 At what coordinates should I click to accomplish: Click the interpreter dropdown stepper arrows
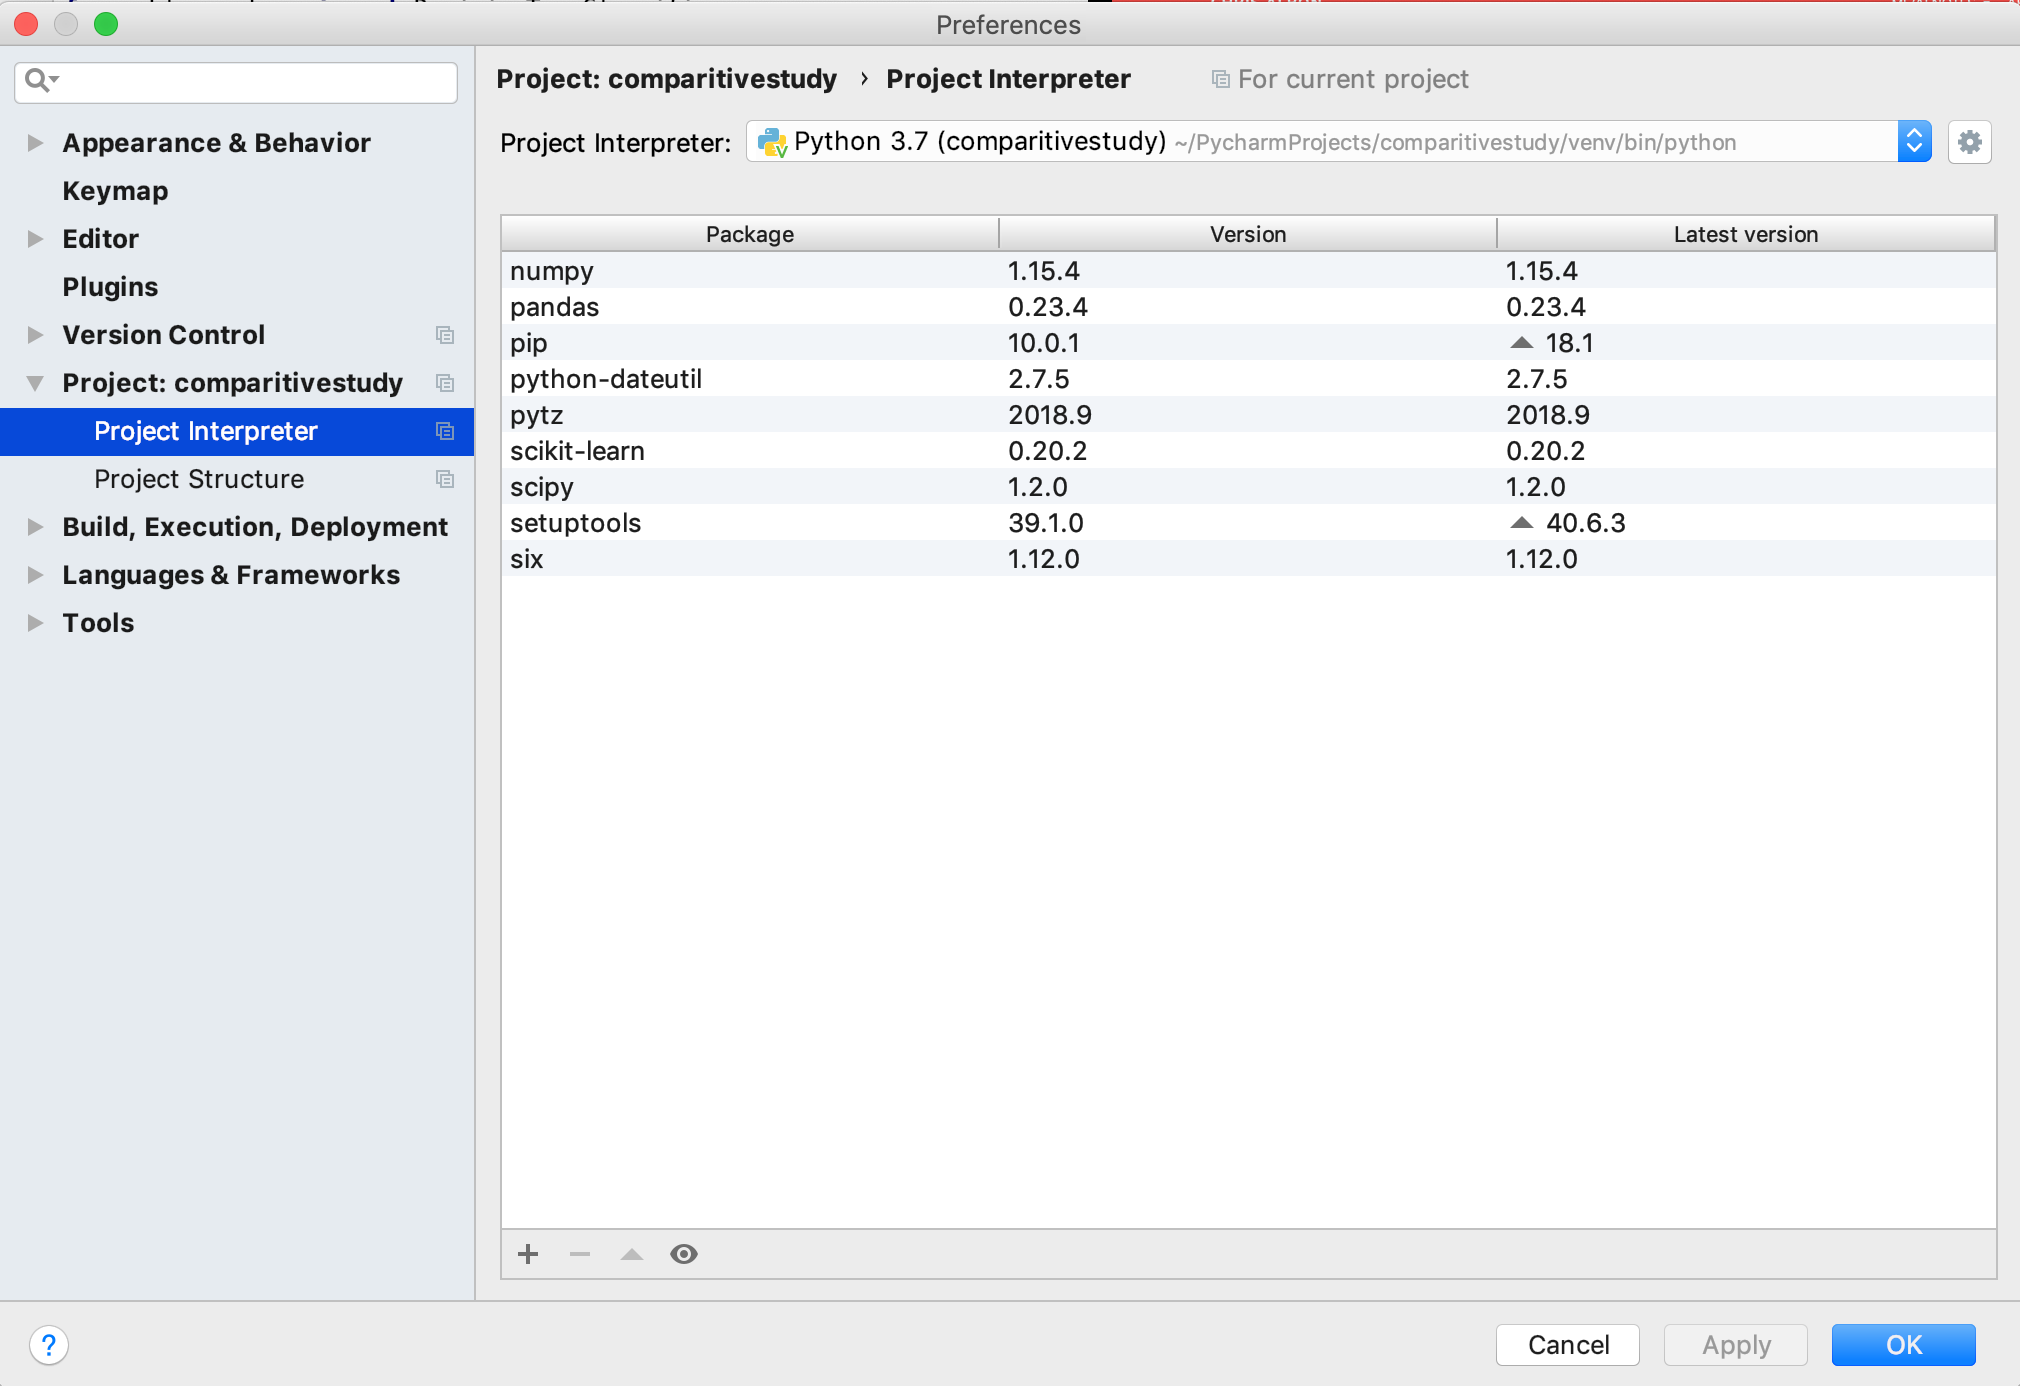pos(1914,142)
